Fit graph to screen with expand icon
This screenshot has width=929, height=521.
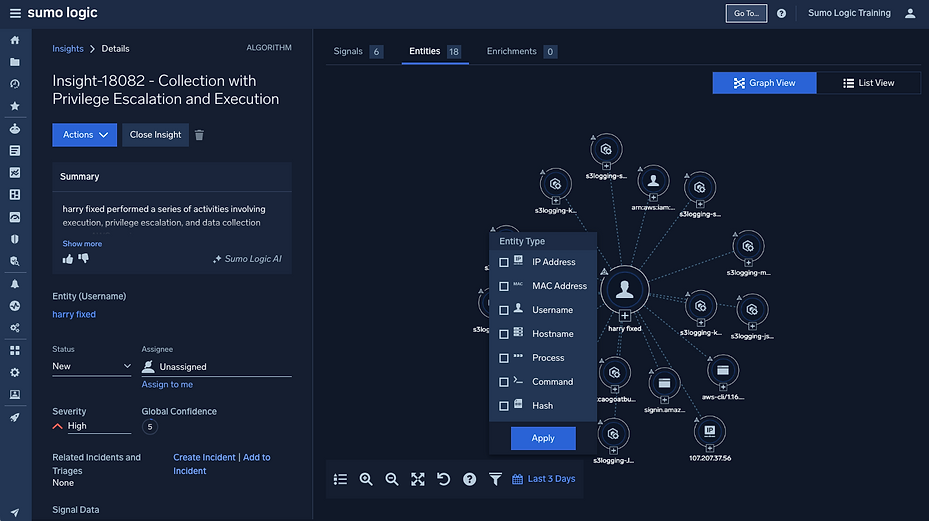[418, 479]
